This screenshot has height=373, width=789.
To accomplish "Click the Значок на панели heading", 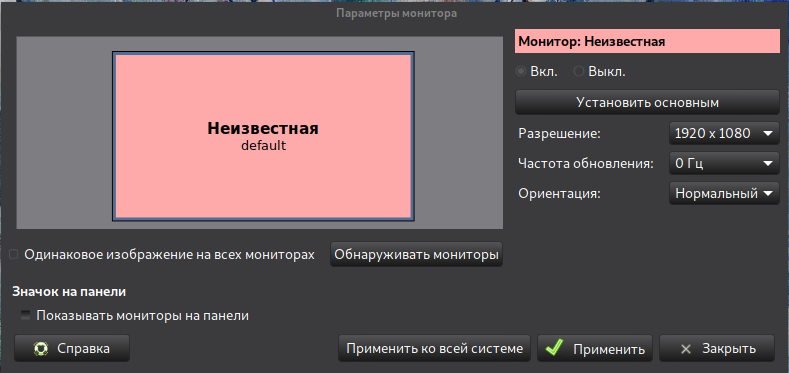I will [x=69, y=291].
